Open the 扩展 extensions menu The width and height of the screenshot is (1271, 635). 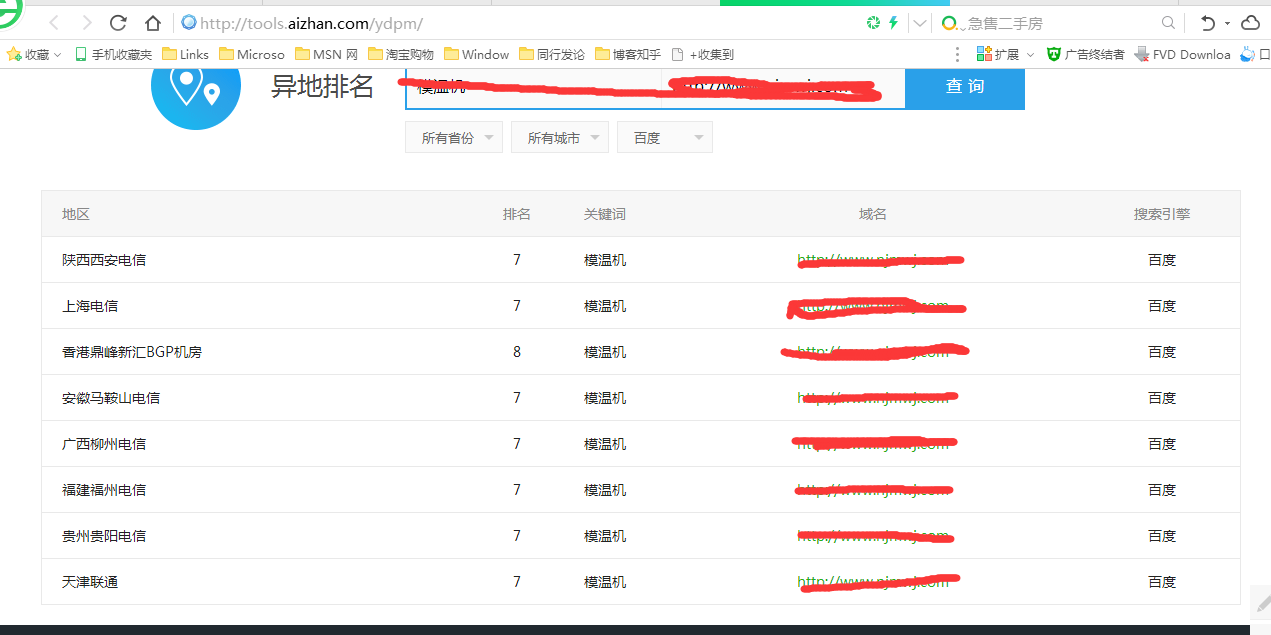[1005, 54]
